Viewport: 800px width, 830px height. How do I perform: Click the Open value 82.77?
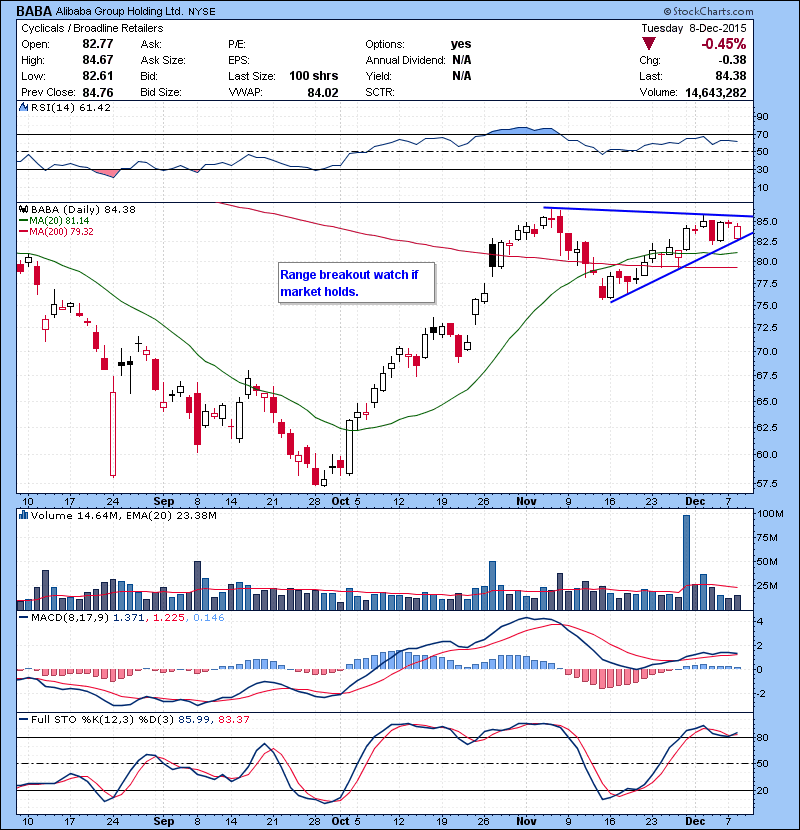(98, 44)
